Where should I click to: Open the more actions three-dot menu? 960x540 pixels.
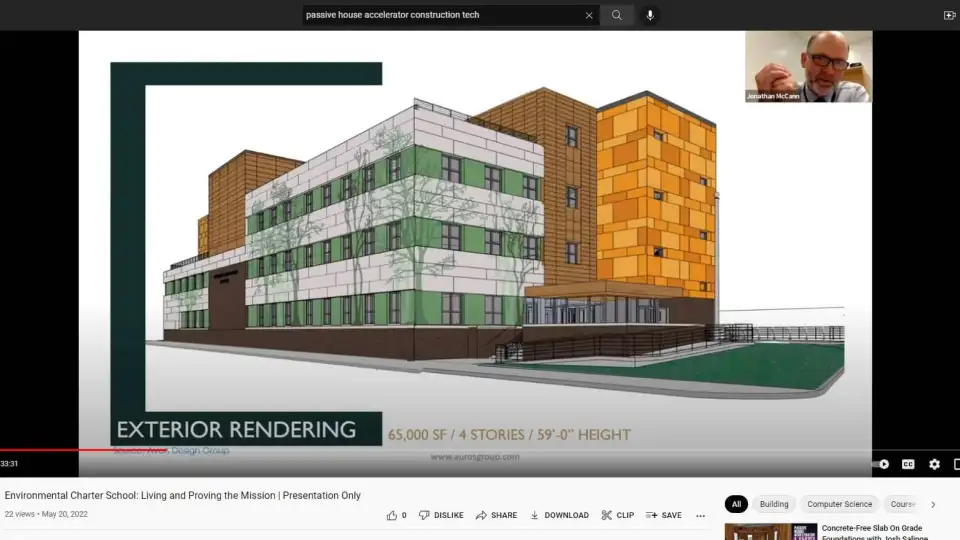click(x=700, y=515)
